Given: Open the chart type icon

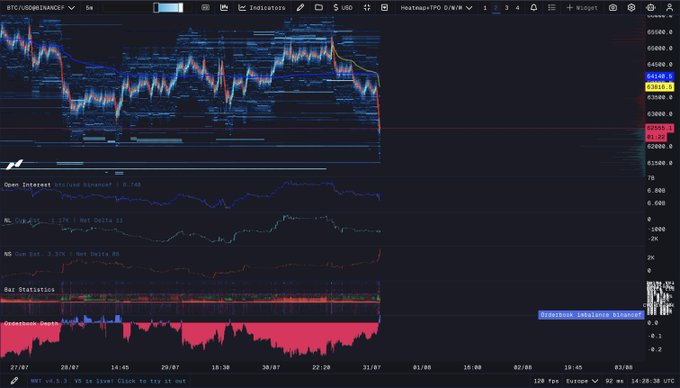Looking at the screenshot, I should click(x=224, y=7).
